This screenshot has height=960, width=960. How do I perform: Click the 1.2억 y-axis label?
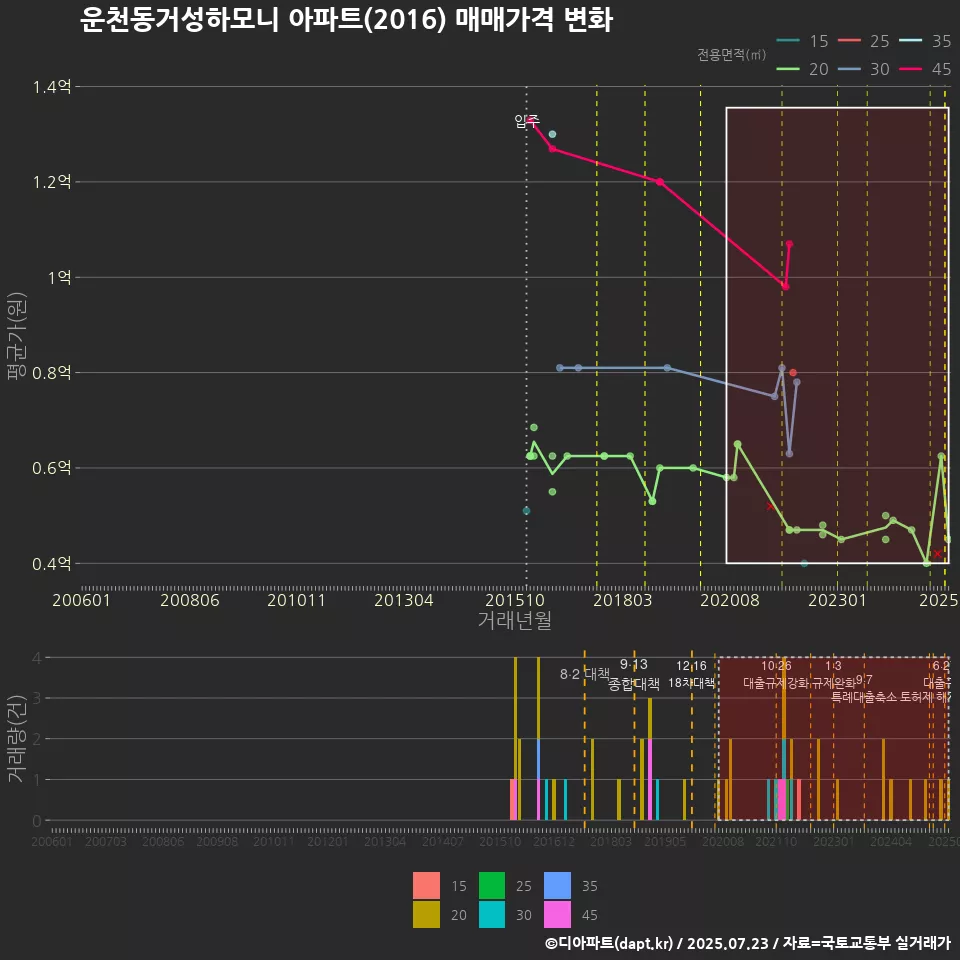click(x=52, y=182)
